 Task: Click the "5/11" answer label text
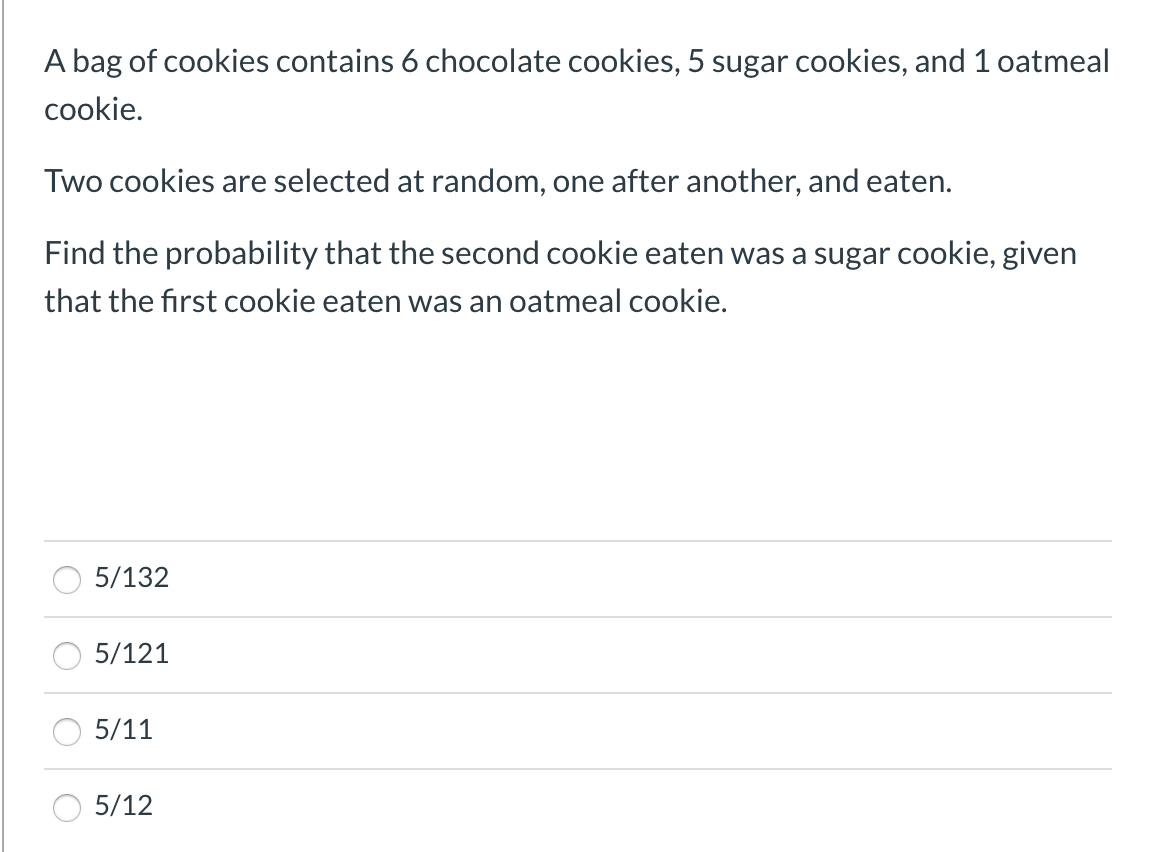123,729
